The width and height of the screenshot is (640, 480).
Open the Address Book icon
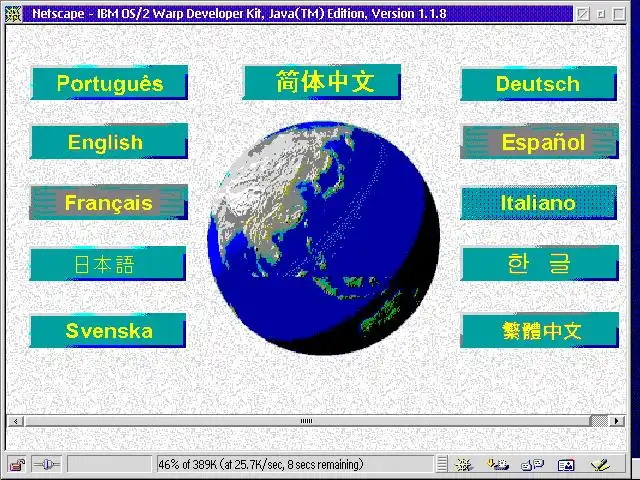(x=566, y=464)
